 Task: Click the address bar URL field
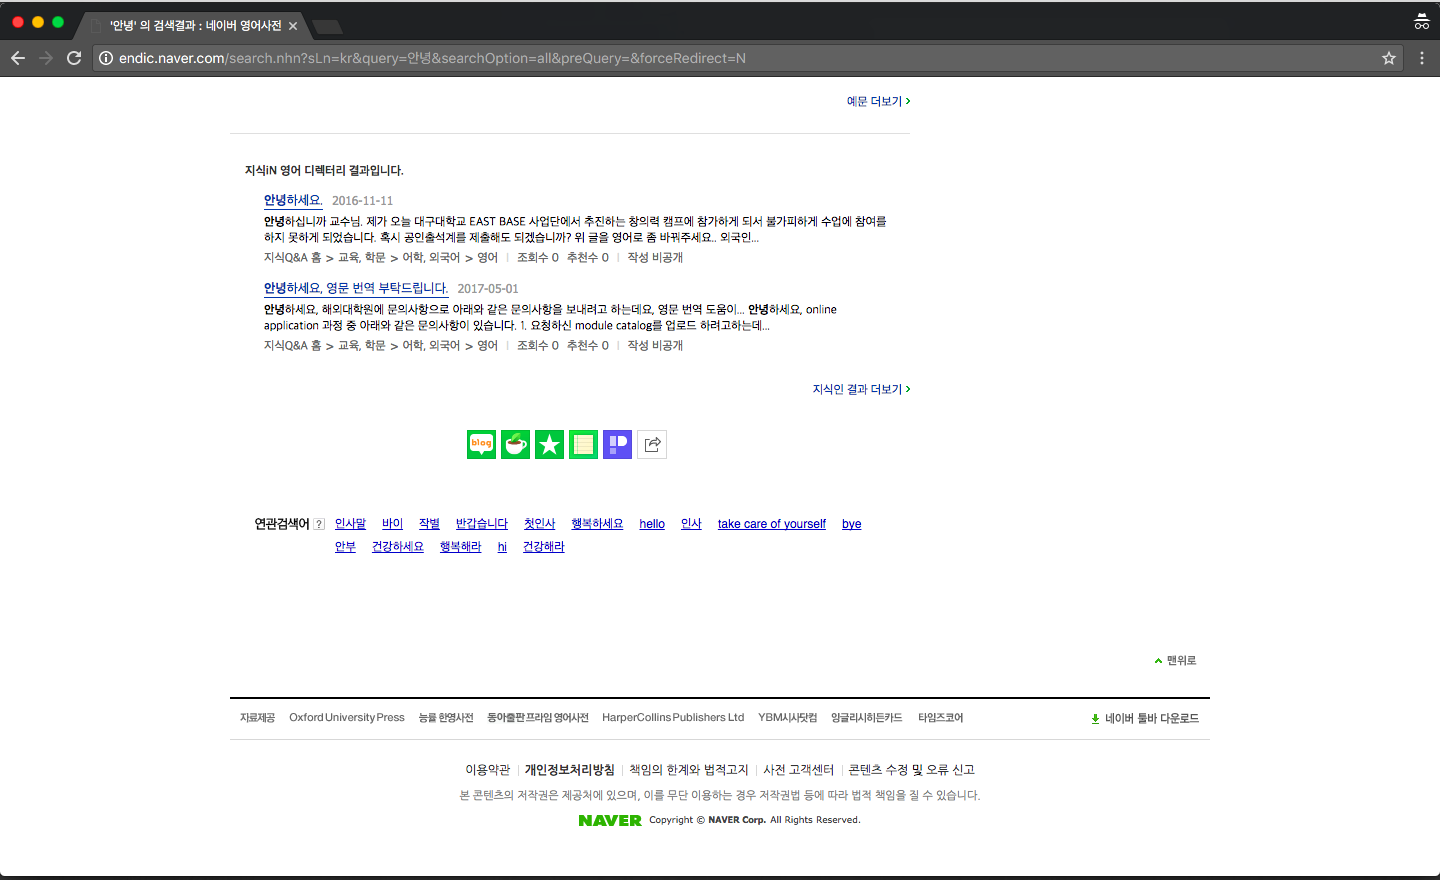point(740,58)
